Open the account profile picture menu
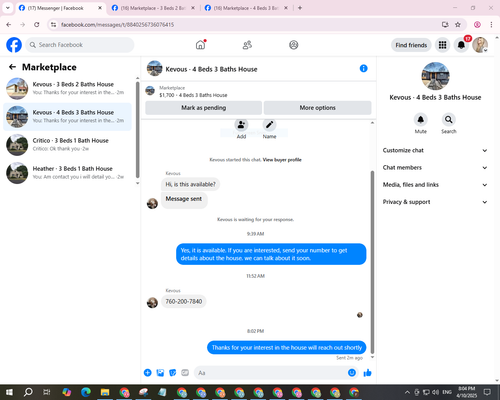500x400 pixels. coord(480,45)
